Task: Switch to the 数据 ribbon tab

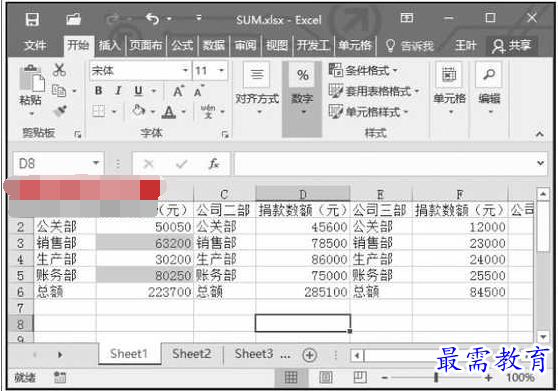Action: coord(214,45)
